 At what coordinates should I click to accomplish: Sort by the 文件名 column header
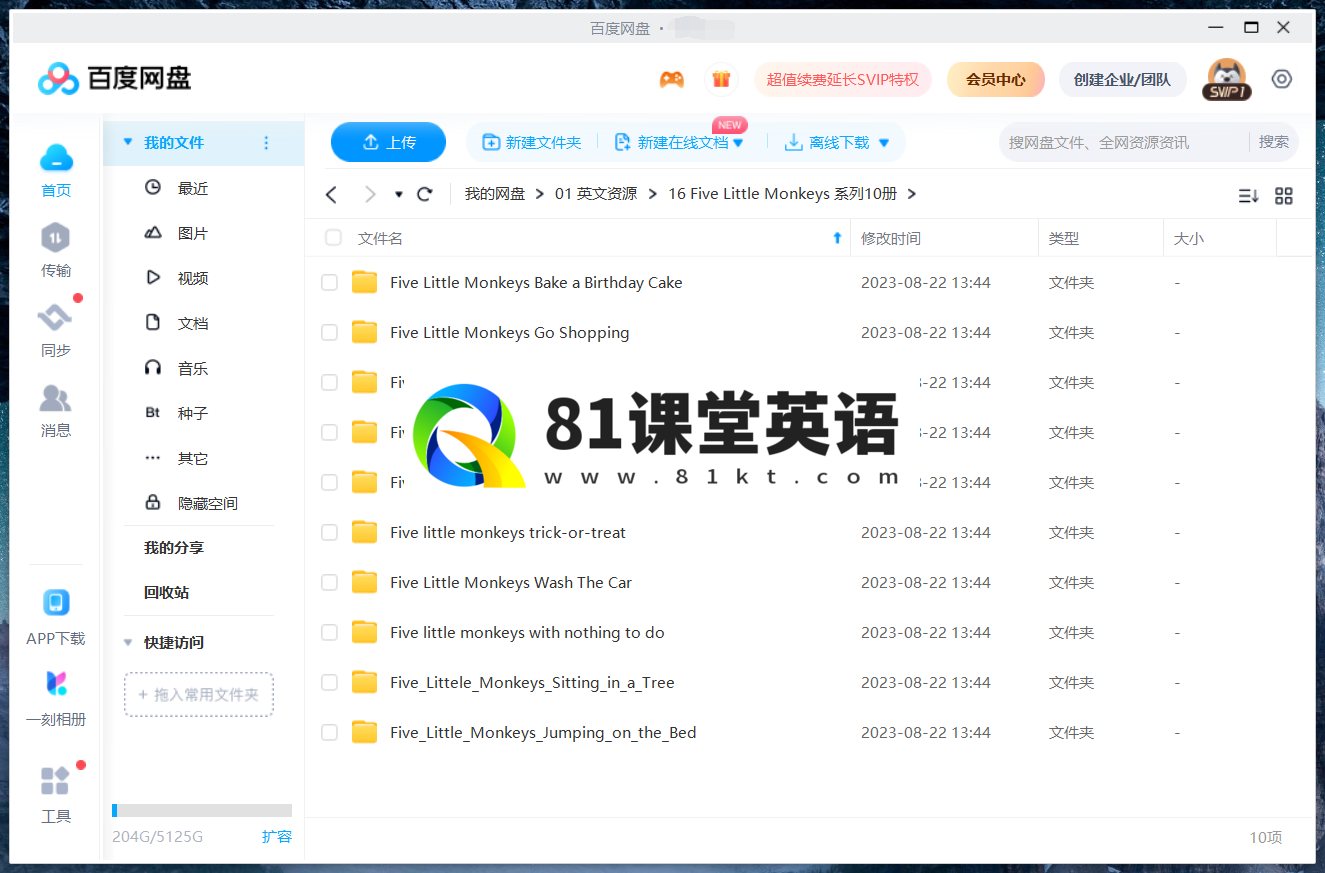[380, 238]
